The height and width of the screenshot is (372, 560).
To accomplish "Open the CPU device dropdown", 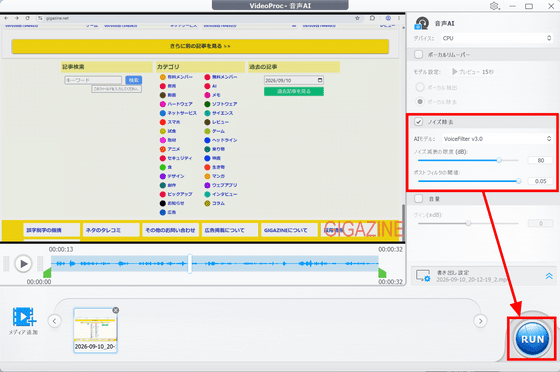I will pyautogui.click(x=497, y=38).
